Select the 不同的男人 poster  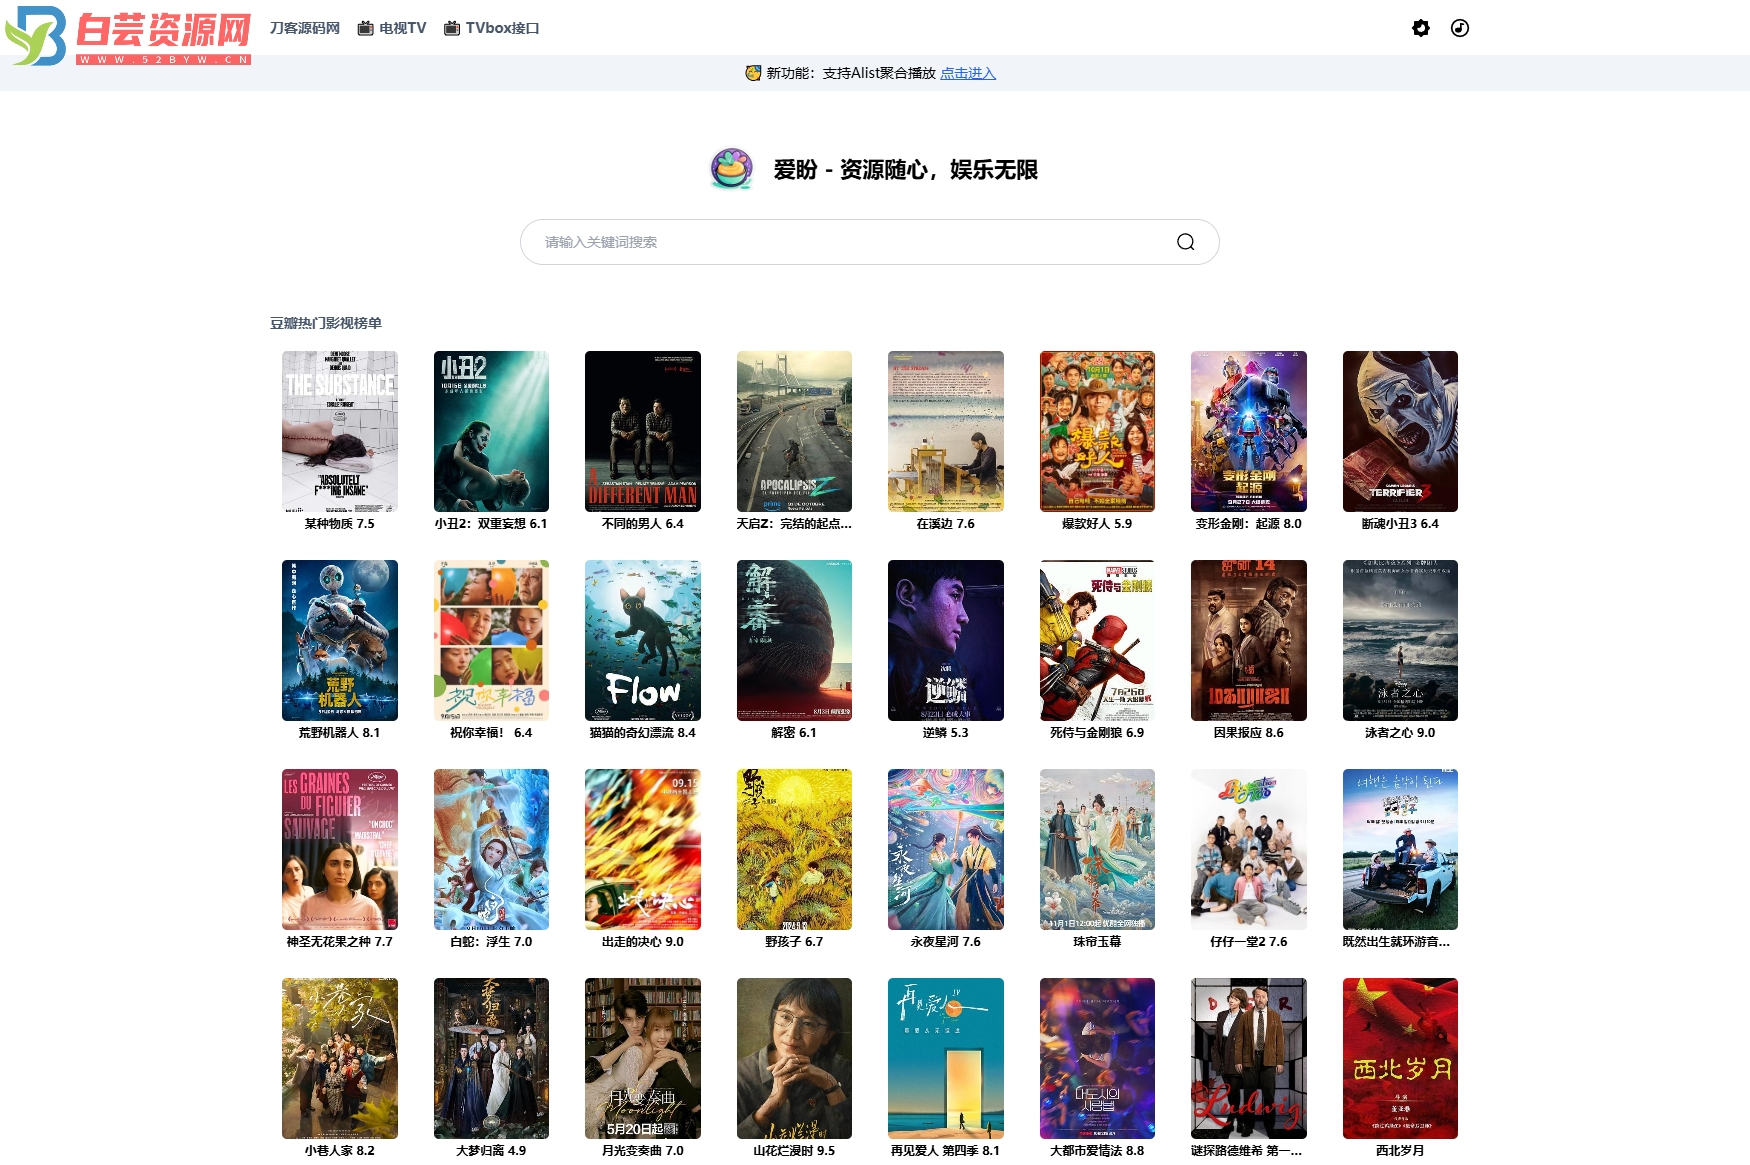643,431
